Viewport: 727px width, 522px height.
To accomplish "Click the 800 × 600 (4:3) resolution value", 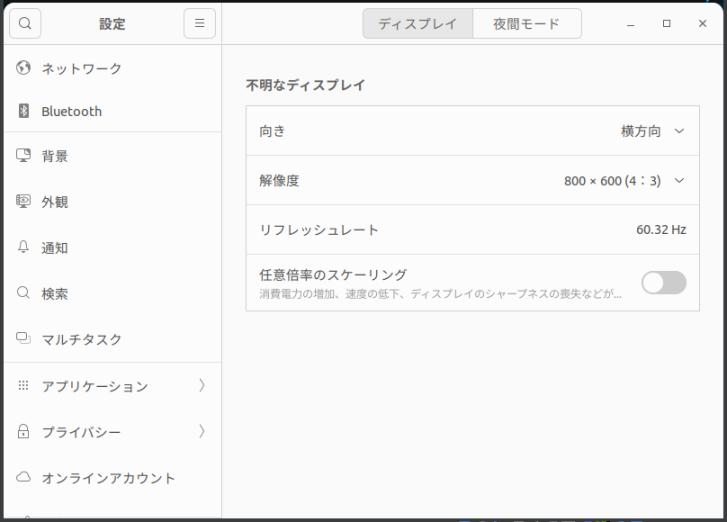I will click(612, 180).
